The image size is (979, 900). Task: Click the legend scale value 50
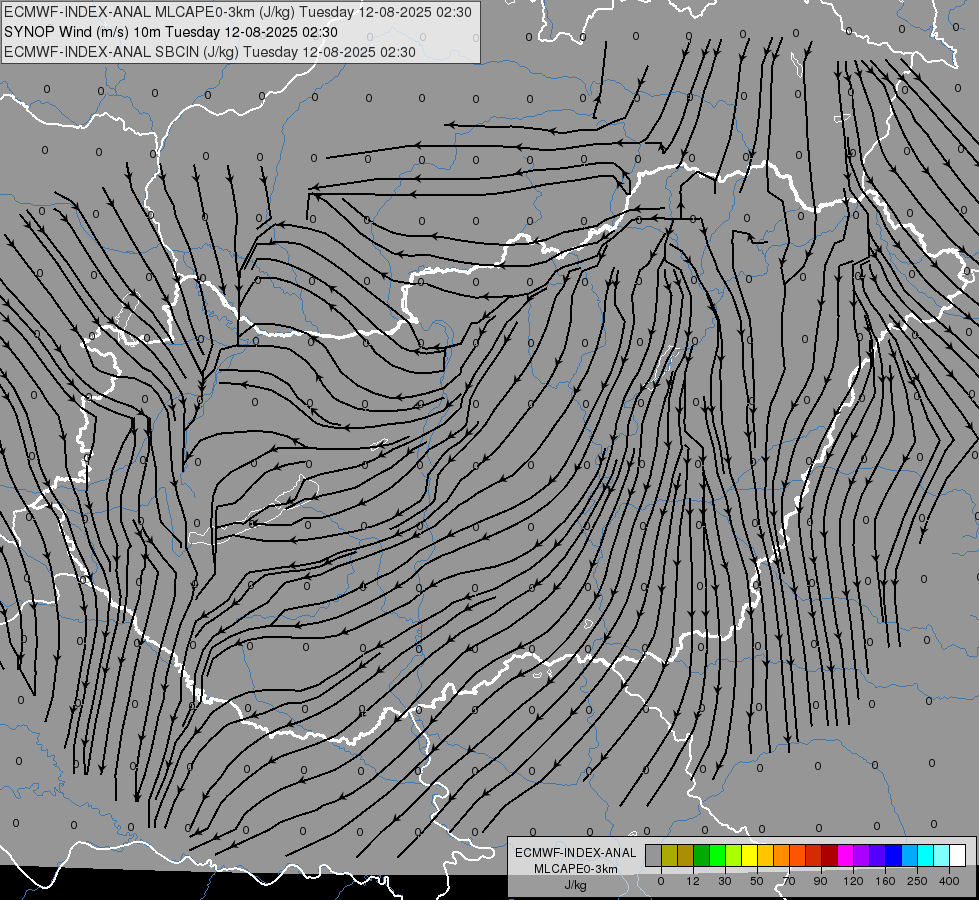pos(757,881)
